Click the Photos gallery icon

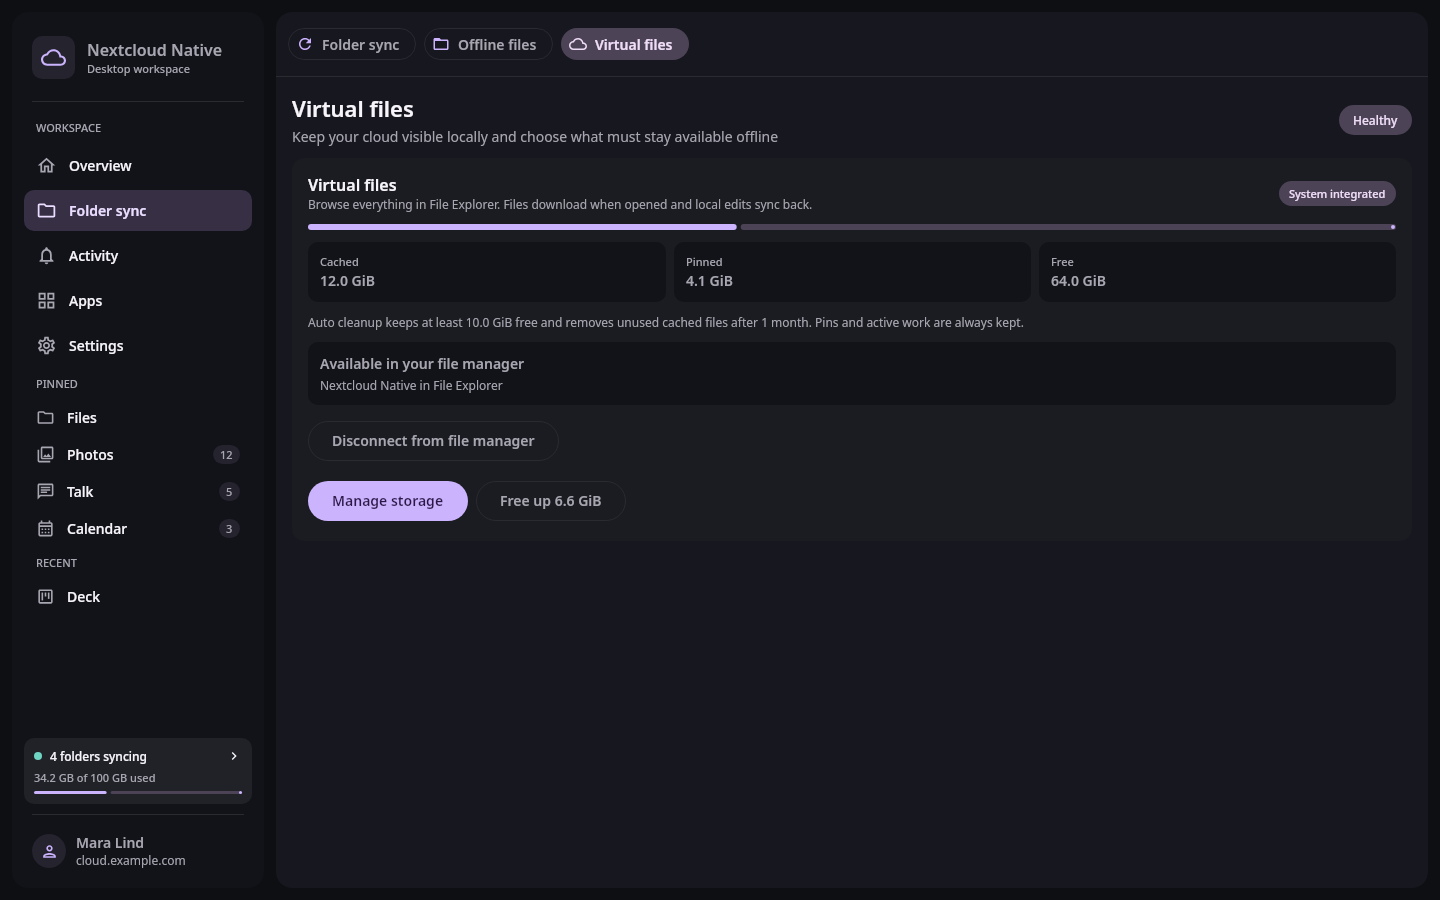point(45,454)
